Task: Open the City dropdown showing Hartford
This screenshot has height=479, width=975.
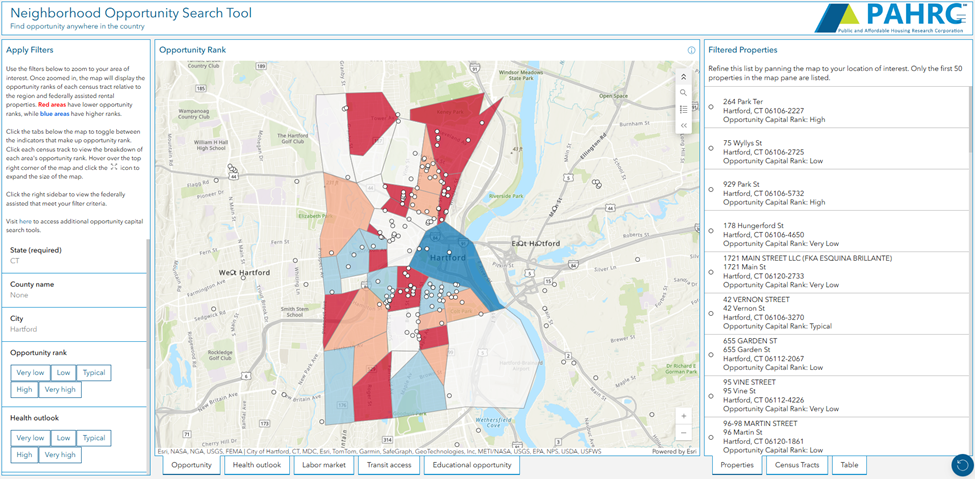Action: click(x=75, y=328)
